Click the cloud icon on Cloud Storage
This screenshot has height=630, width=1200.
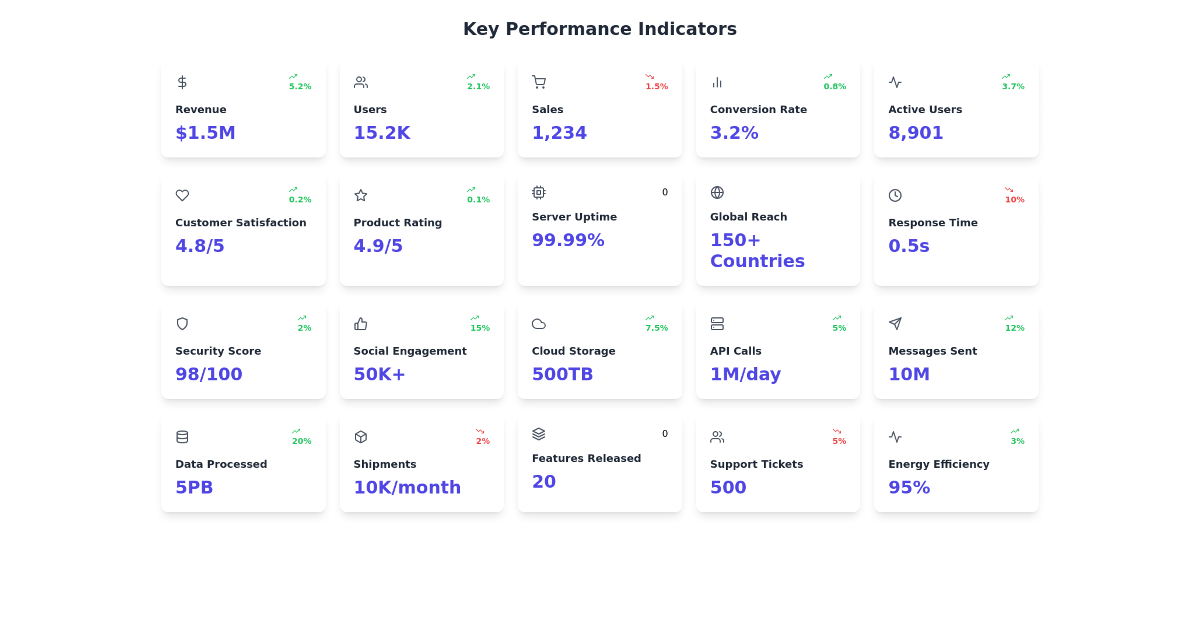coord(539,324)
